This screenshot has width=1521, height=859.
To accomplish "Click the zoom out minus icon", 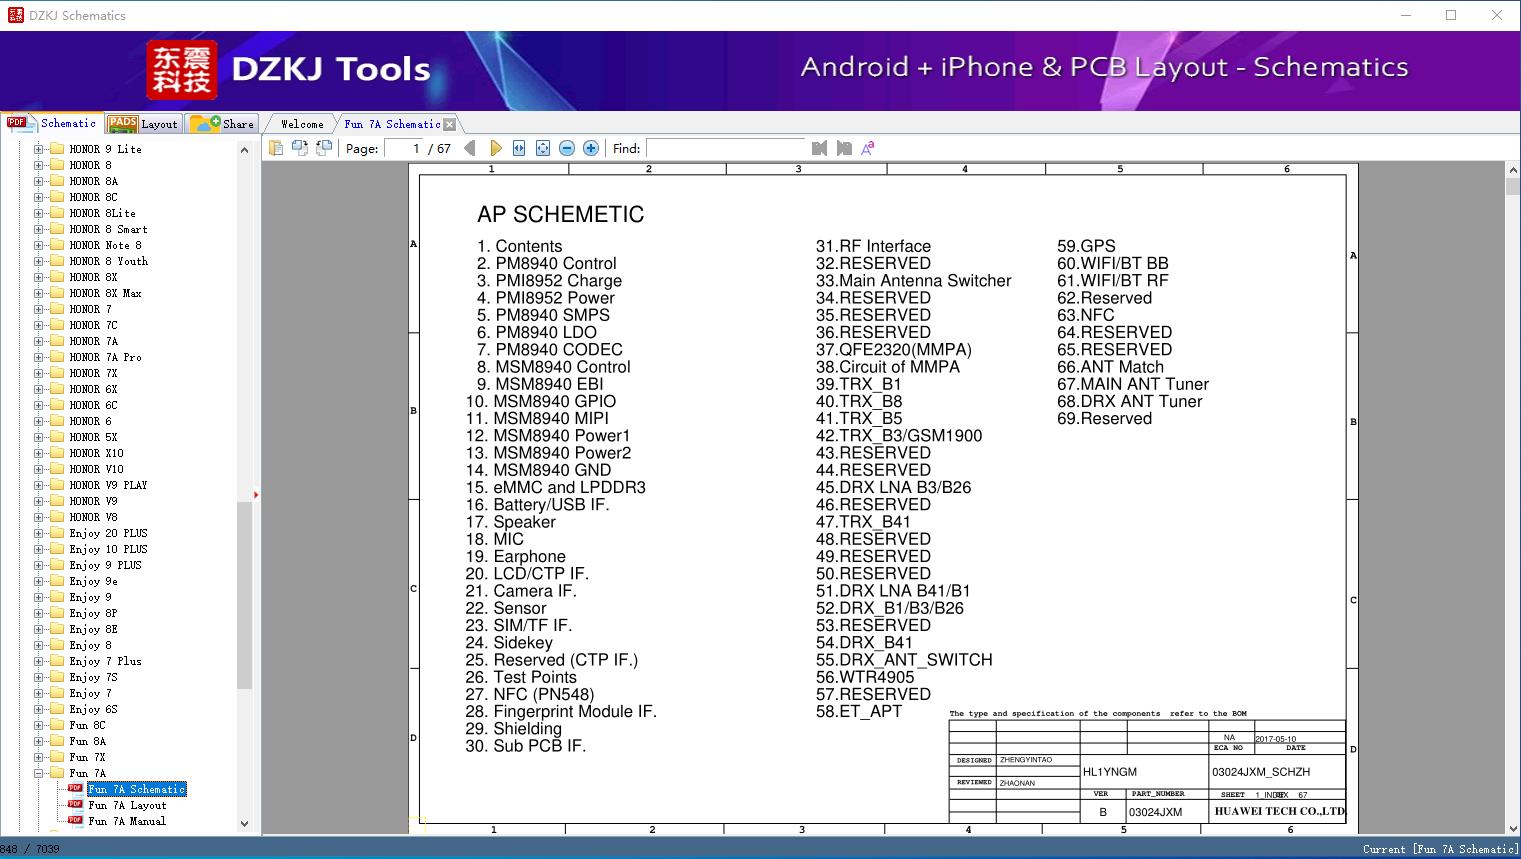I will coord(567,148).
